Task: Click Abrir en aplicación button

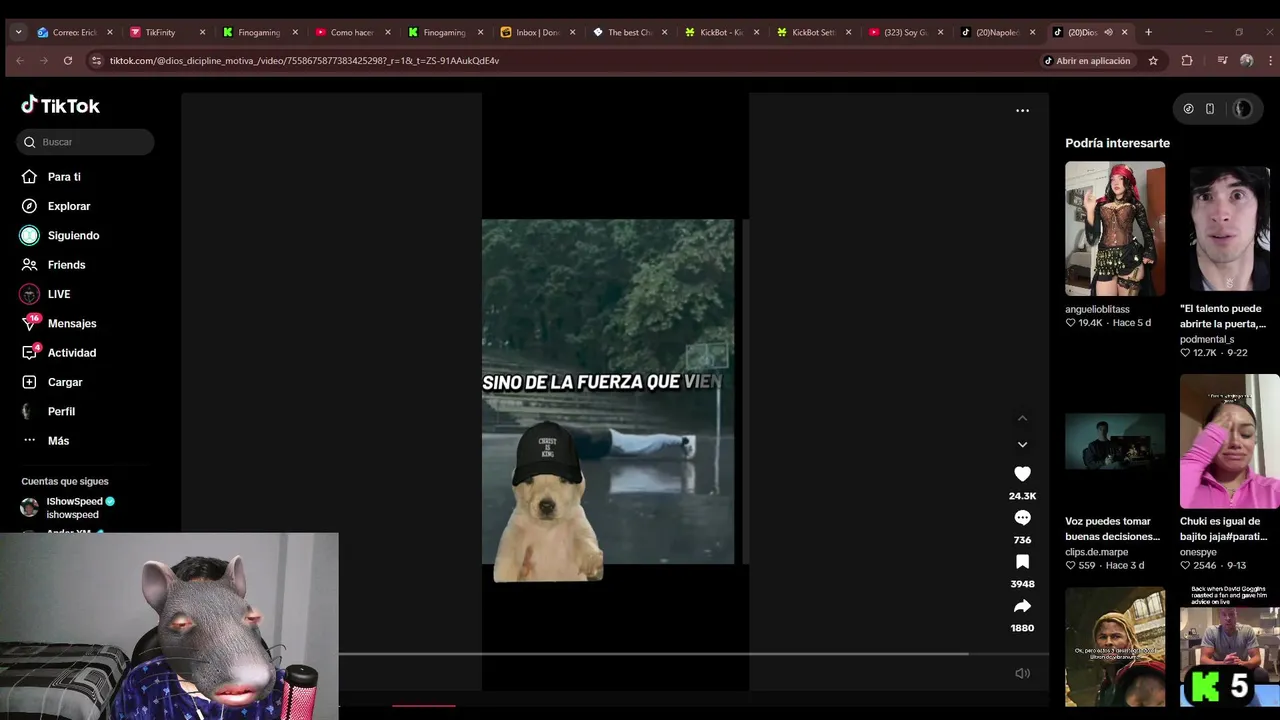Action: 1087,61
